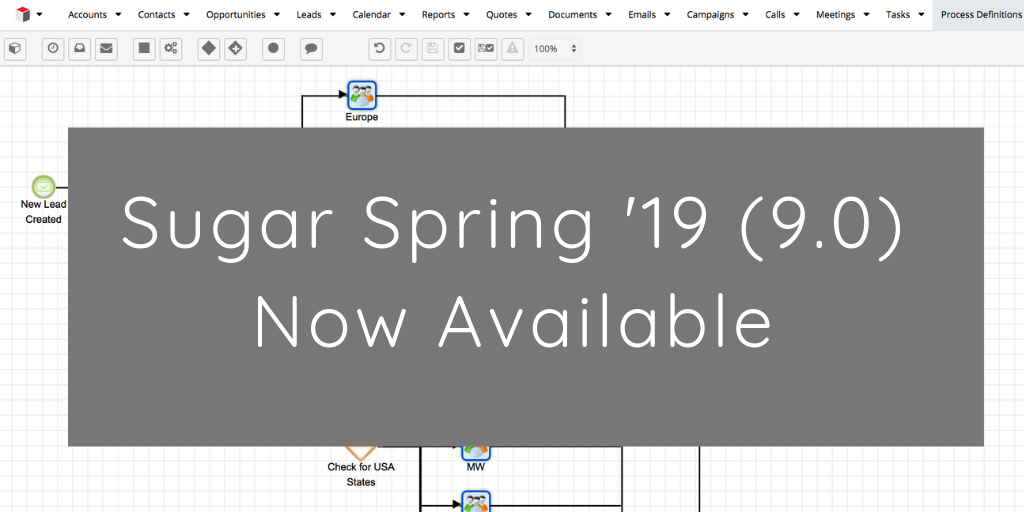Undo the last designer change
The width and height of the screenshot is (1024, 512).
379,48
